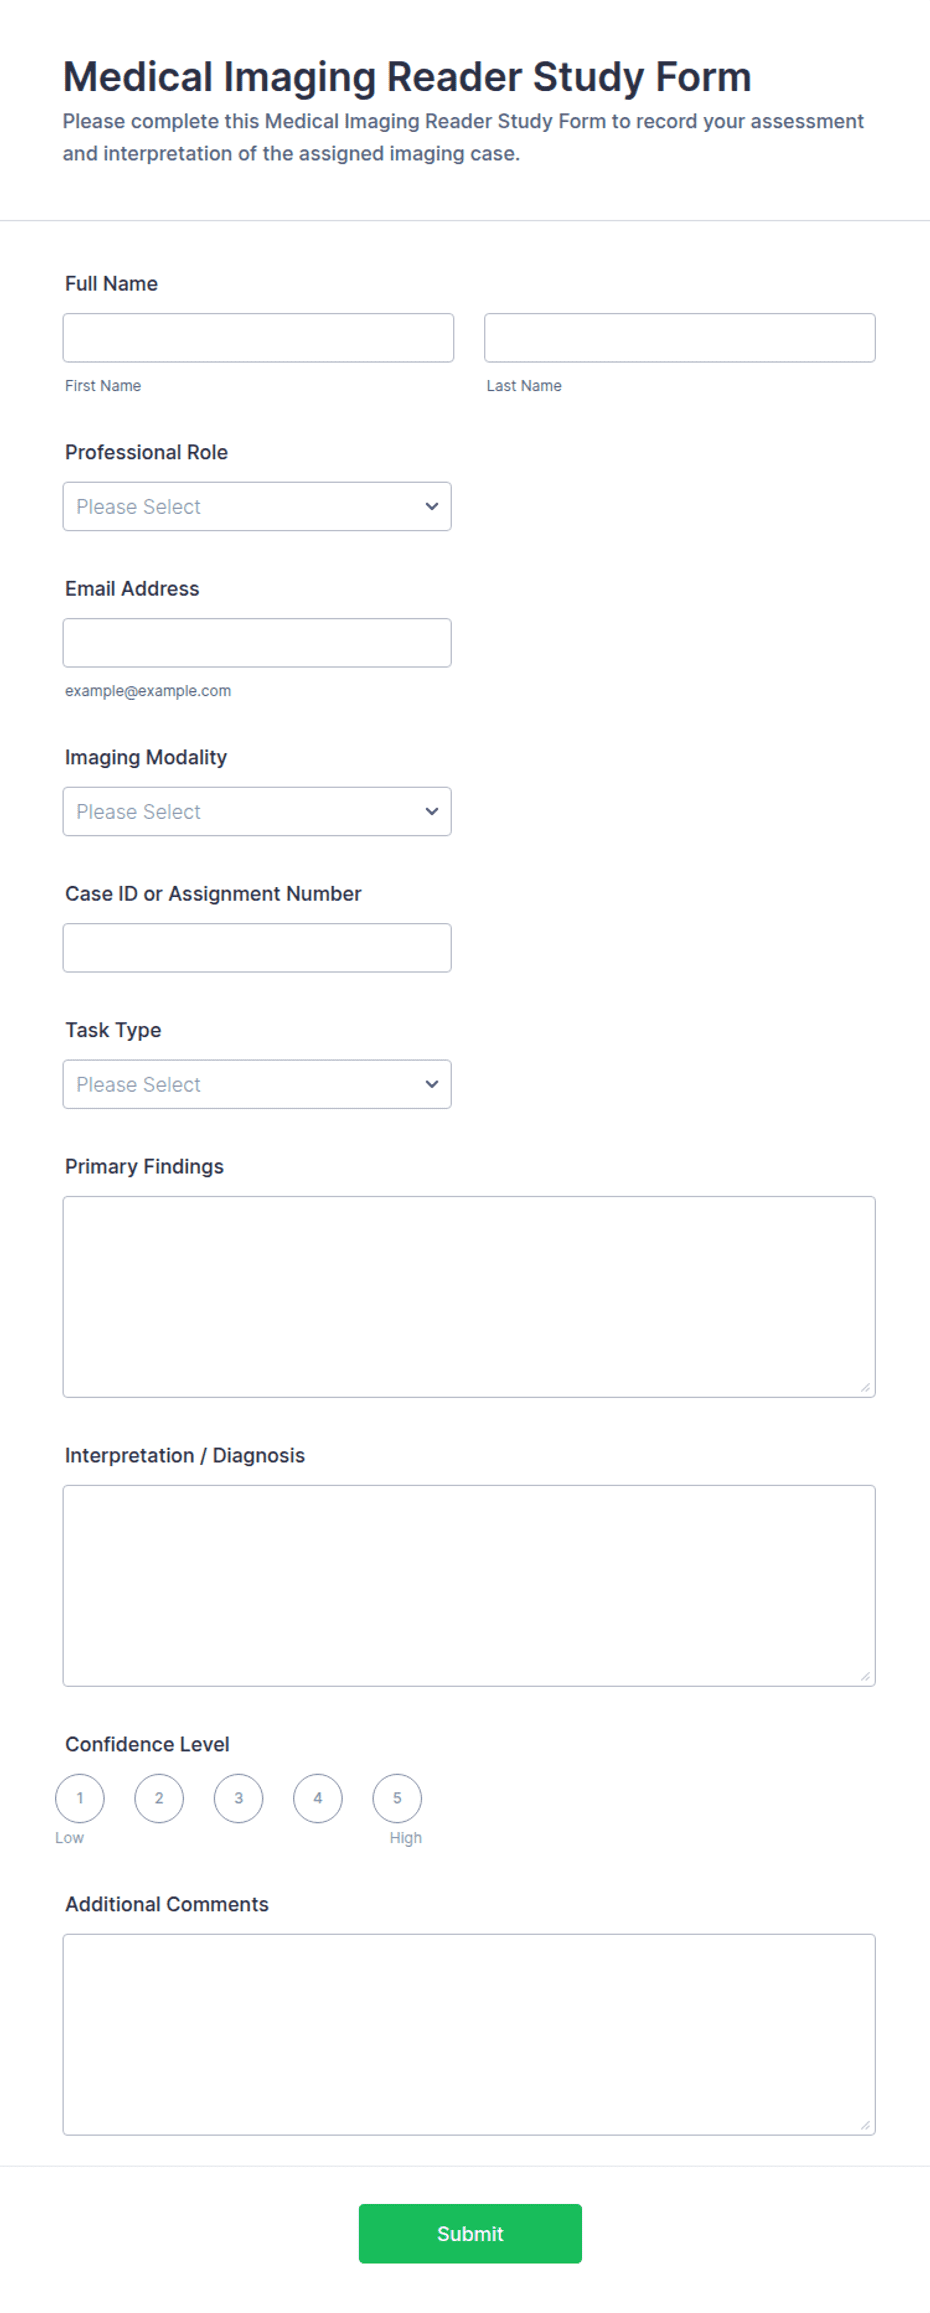Submit the reader study form

(470, 2234)
